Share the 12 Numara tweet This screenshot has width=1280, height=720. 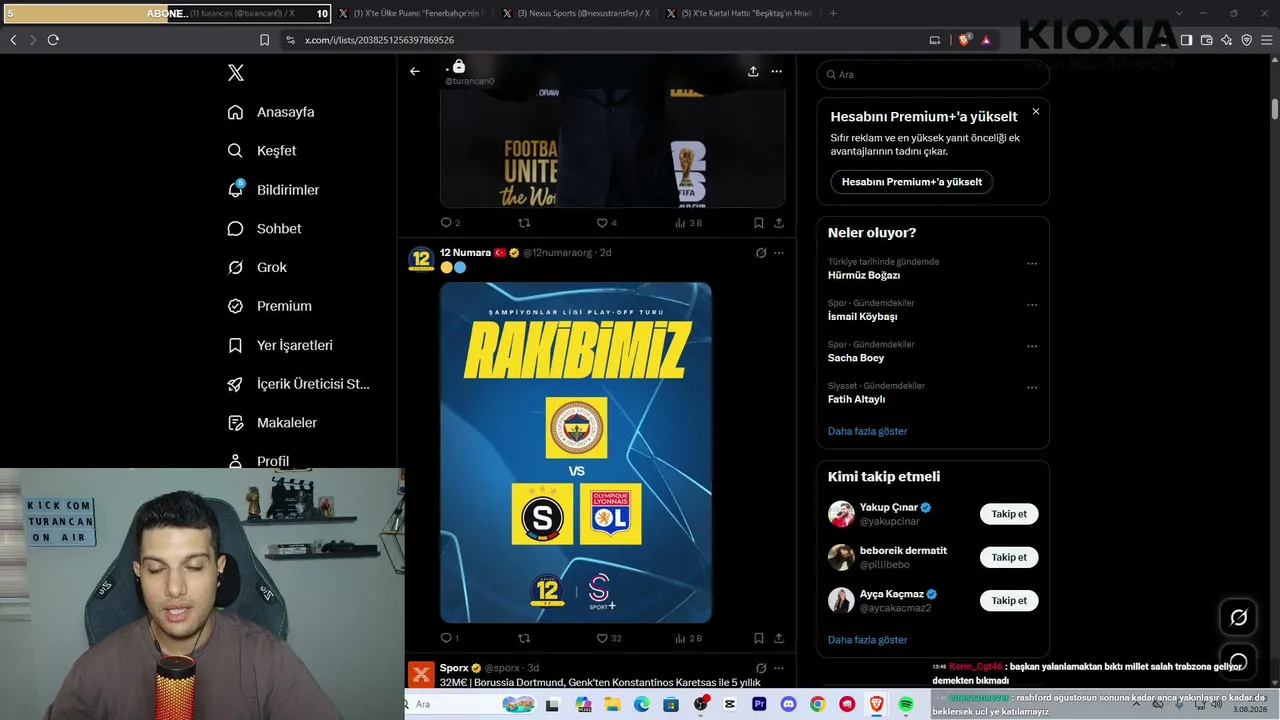click(x=779, y=638)
